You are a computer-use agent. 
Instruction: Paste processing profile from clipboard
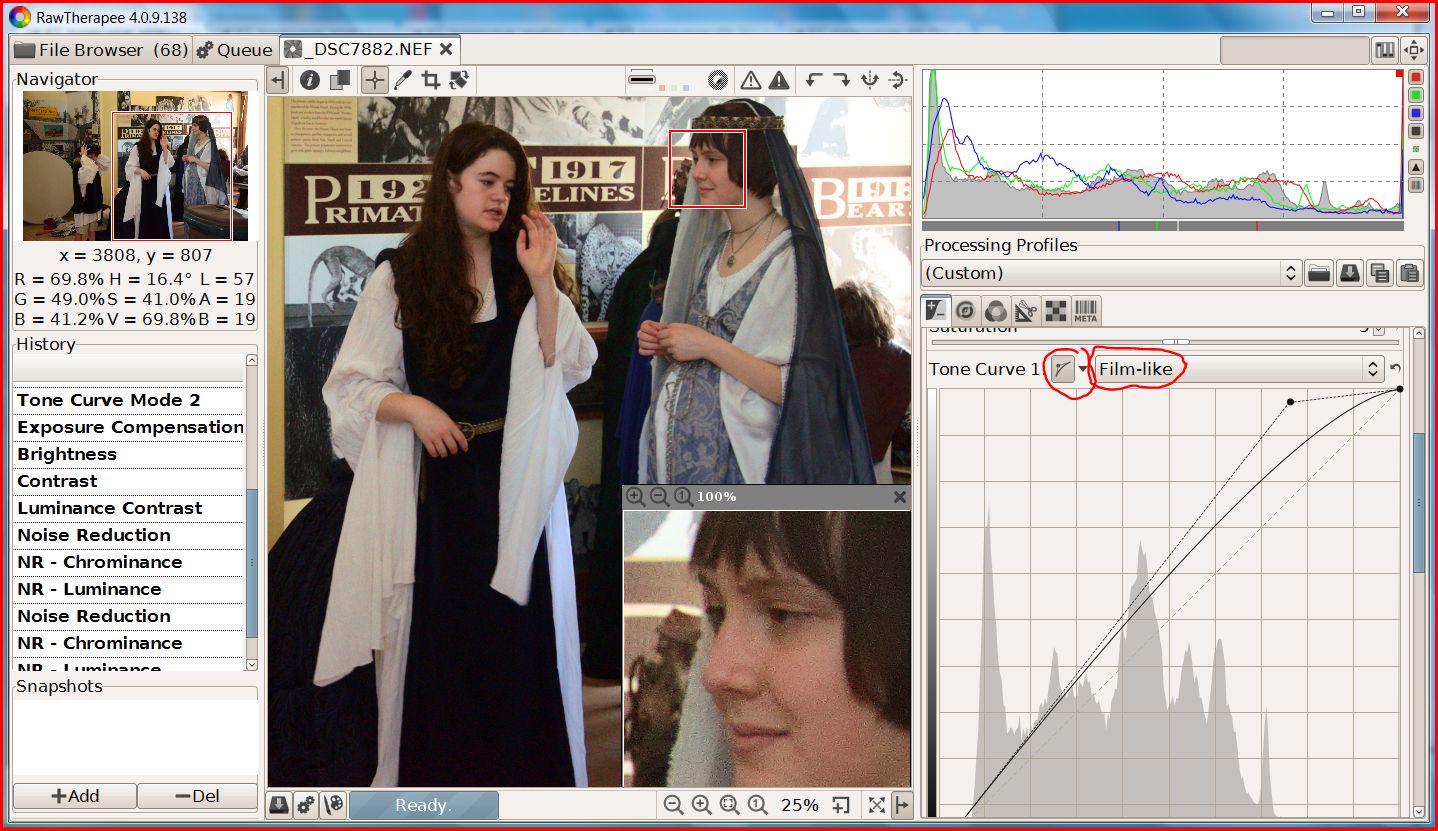coord(1409,273)
